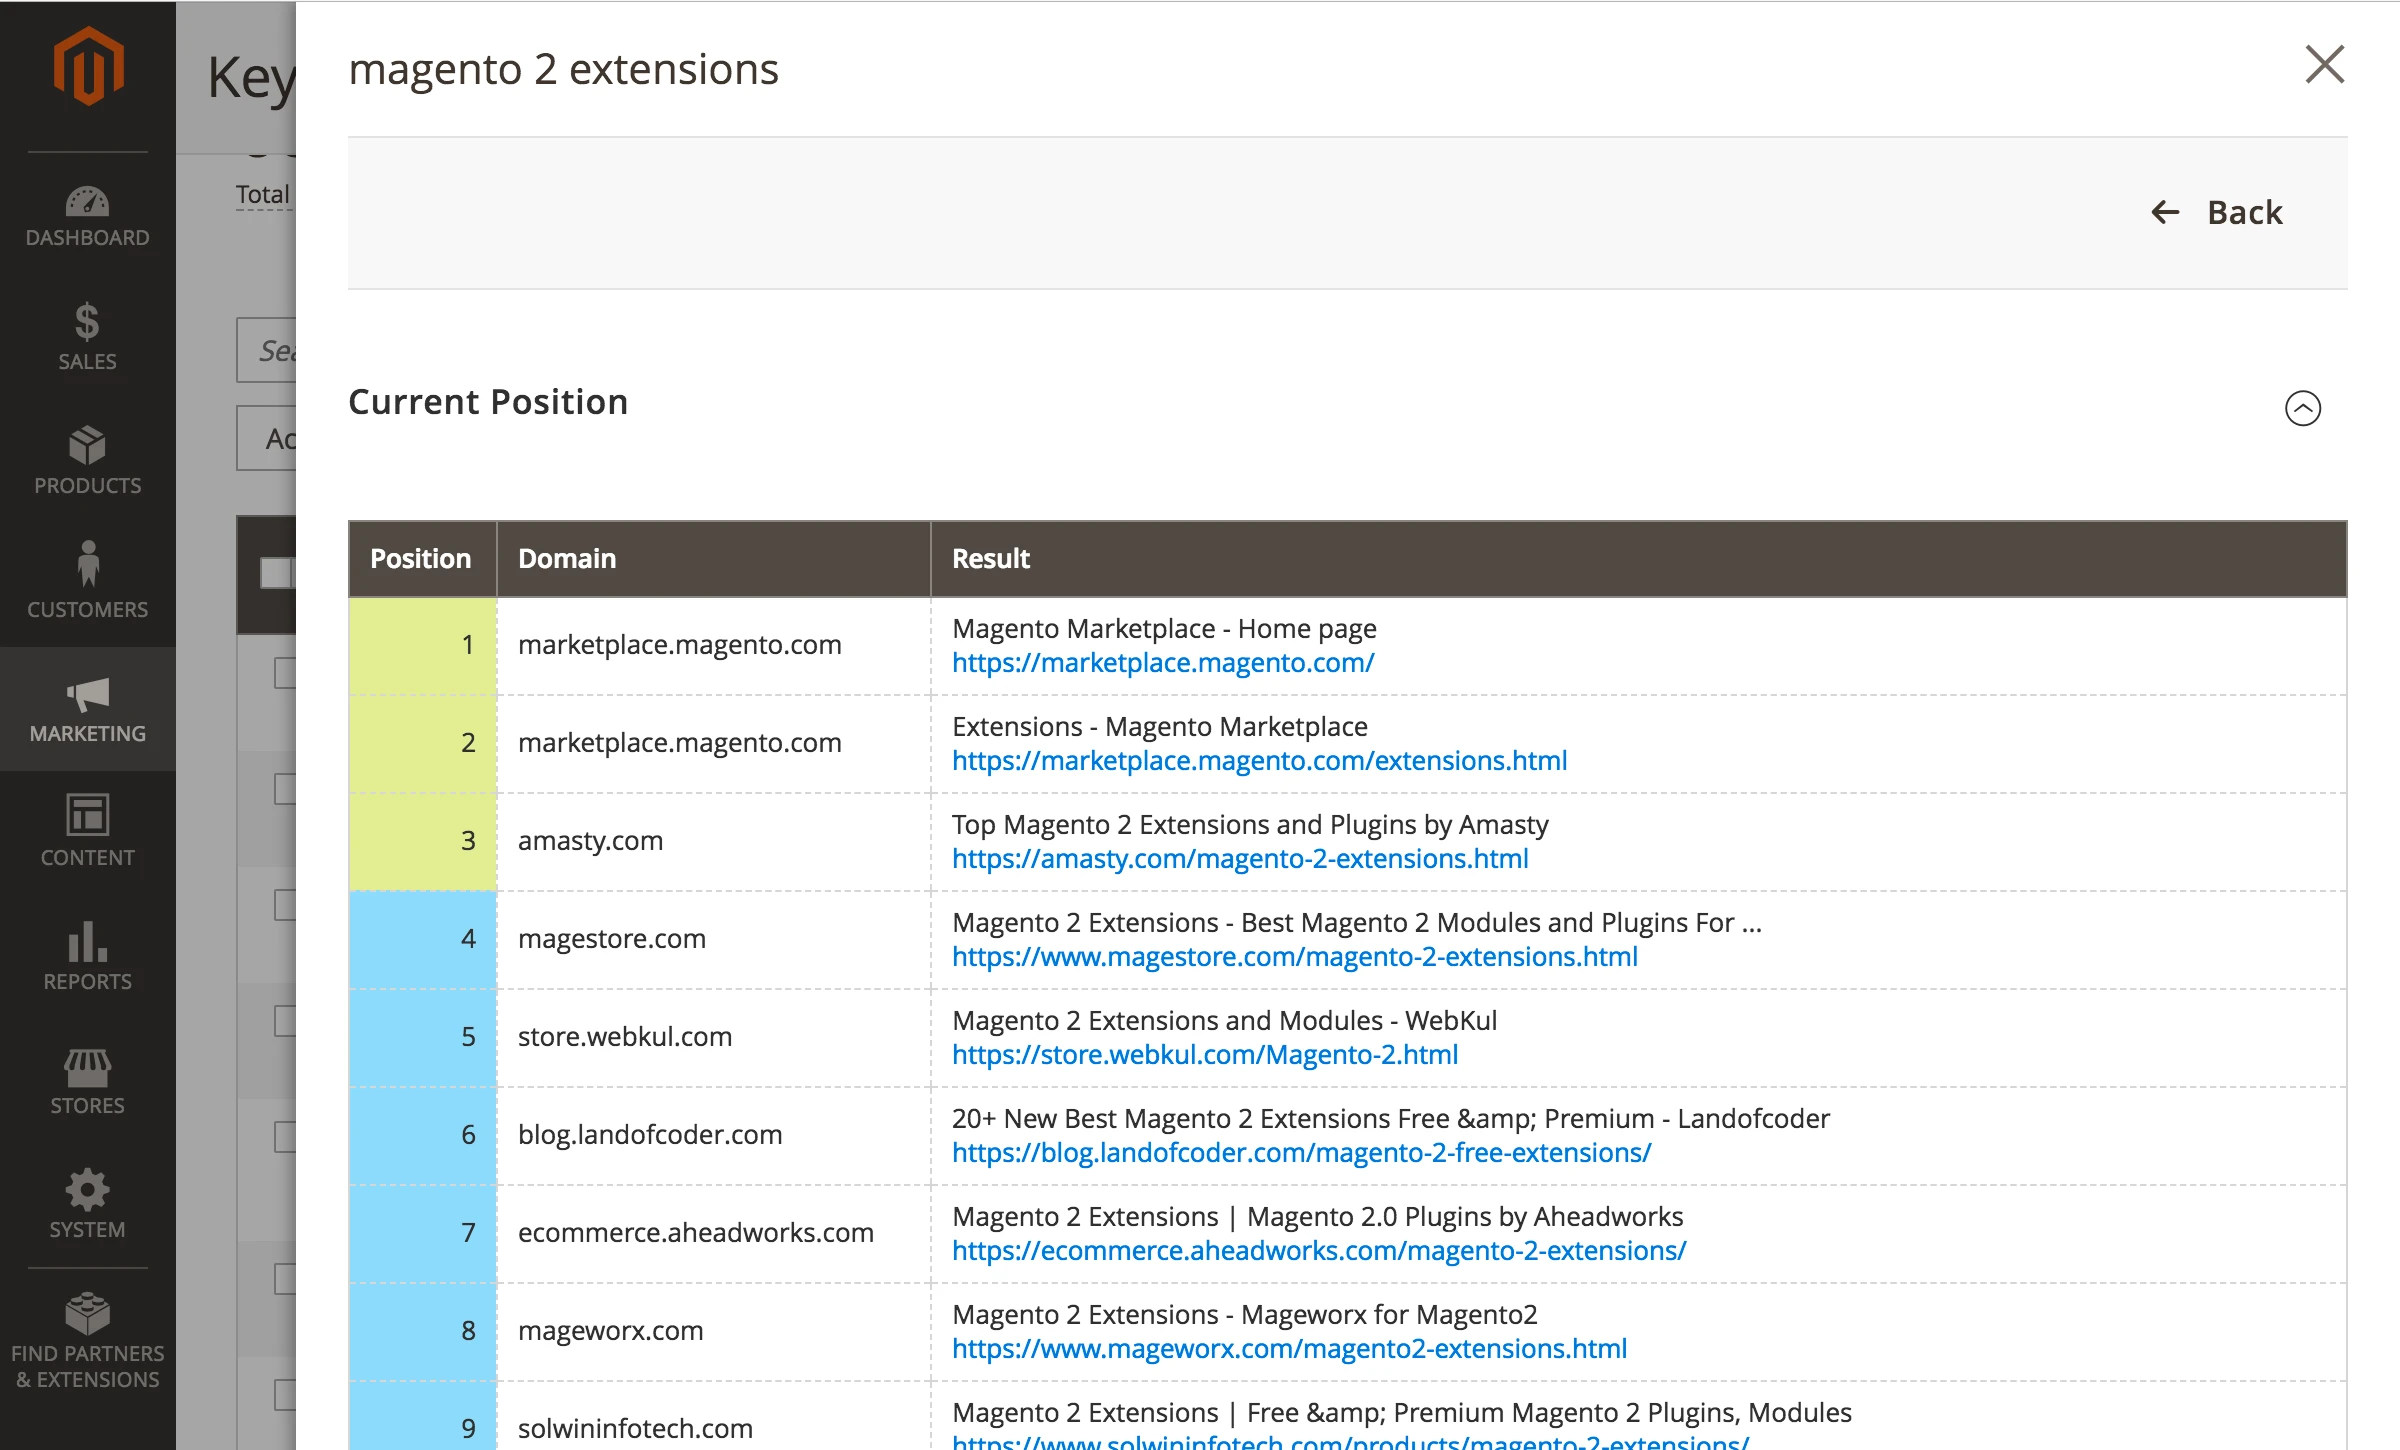Image resolution: width=2400 pixels, height=1450 pixels.
Task: Collapse the Current Position section
Action: [2302, 408]
